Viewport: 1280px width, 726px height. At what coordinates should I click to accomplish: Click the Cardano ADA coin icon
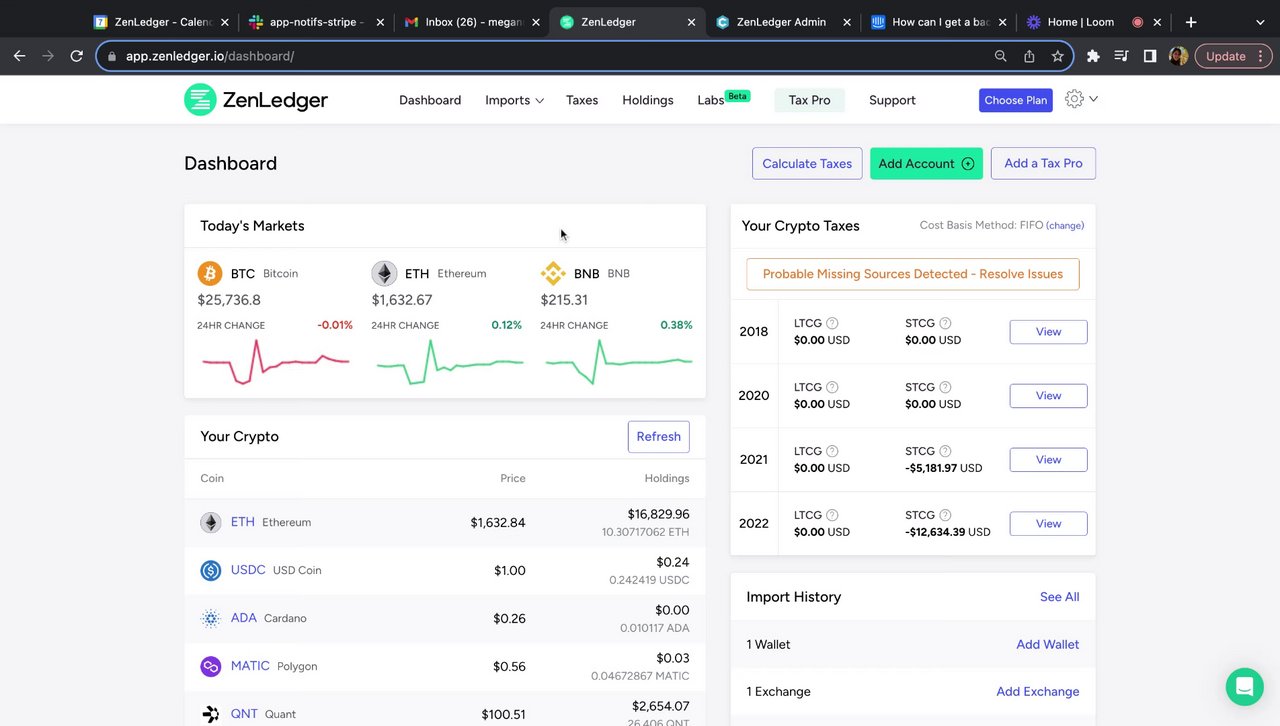tap(210, 618)
